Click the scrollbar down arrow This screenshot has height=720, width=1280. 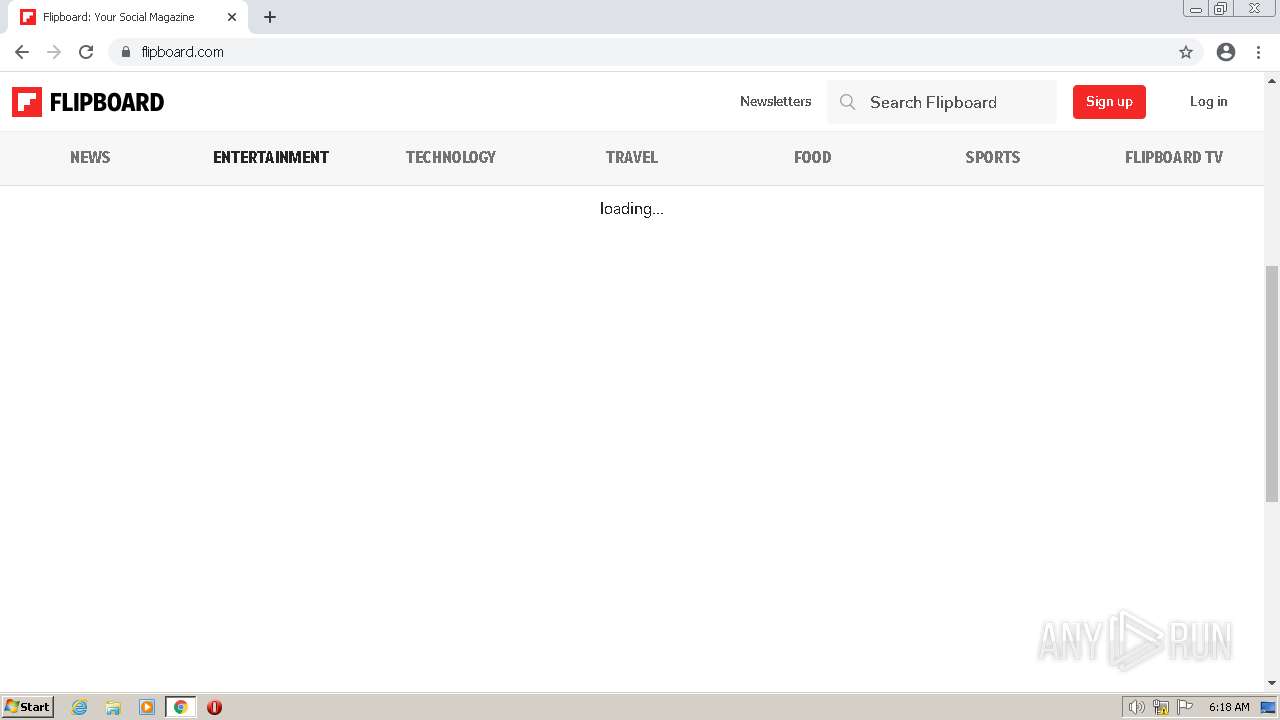(x=1272, y=683)
